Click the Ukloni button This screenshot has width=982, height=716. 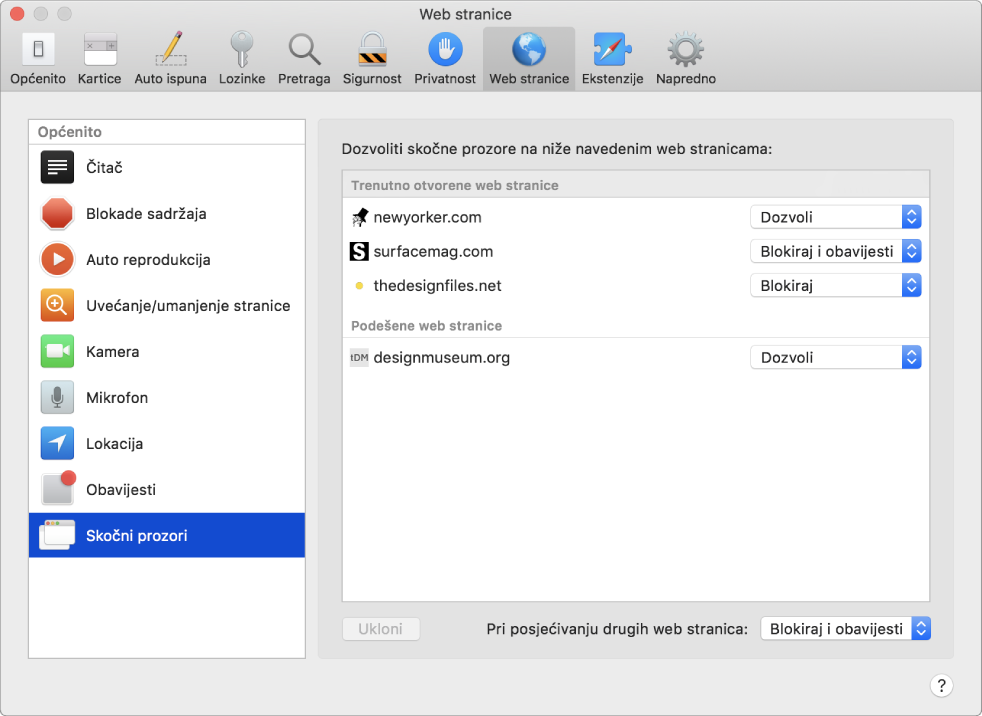381,629
